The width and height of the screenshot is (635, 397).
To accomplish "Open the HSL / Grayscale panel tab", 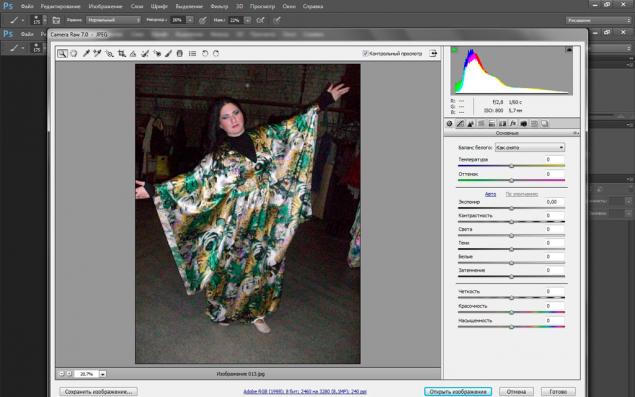I will pos(481,124).
